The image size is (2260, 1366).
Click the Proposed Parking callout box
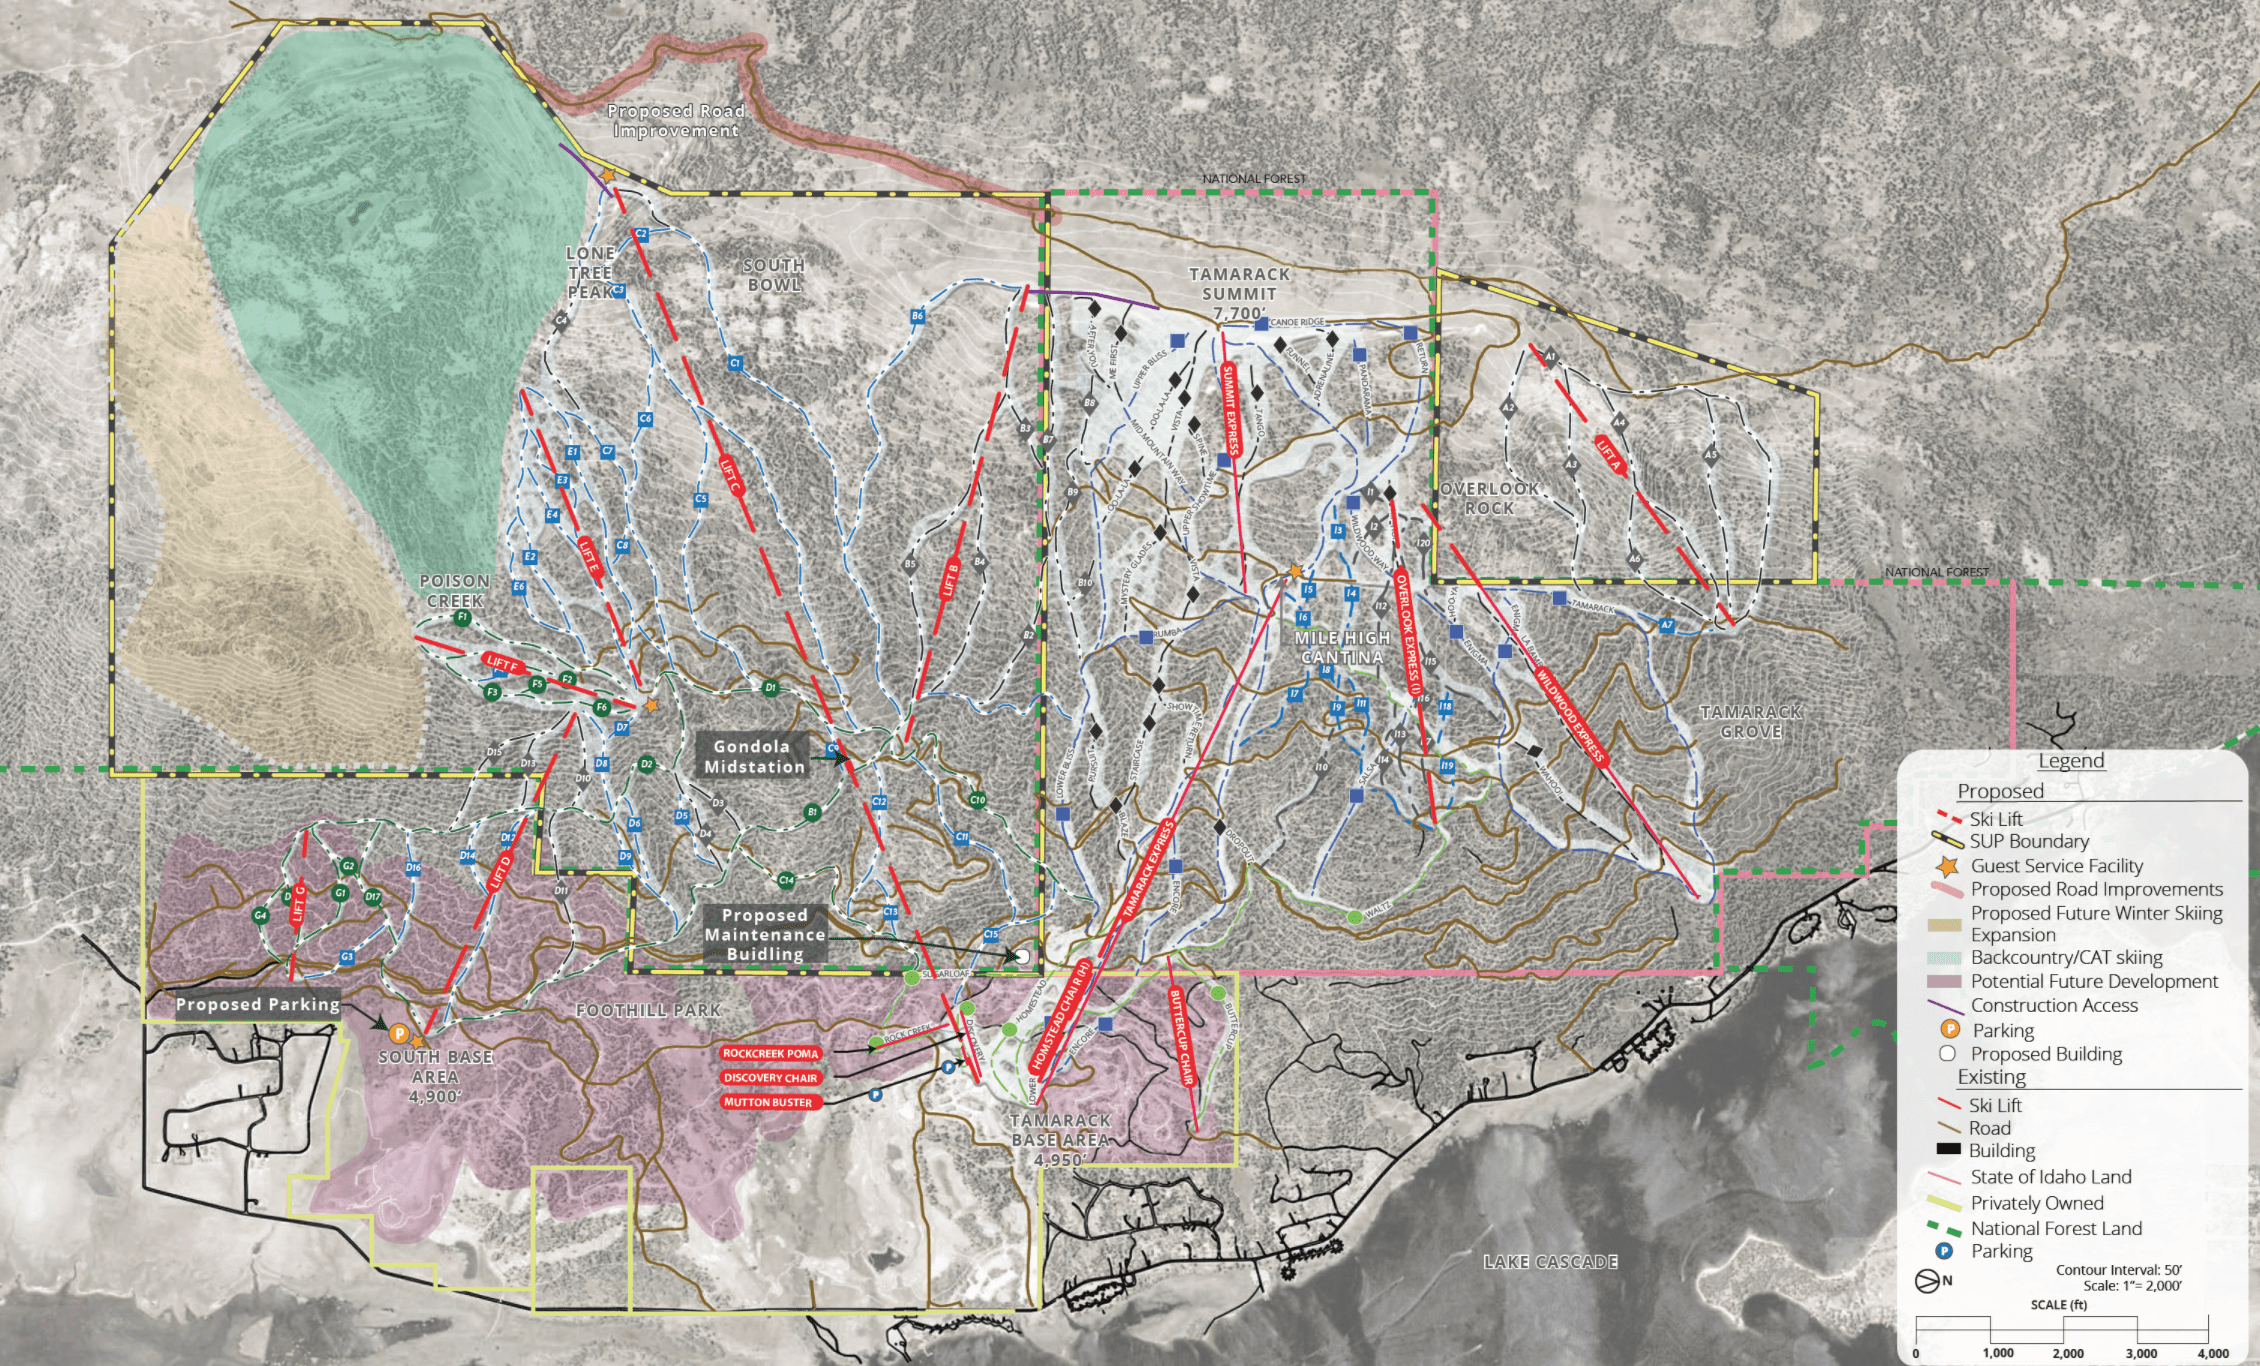click(258, 1004)
